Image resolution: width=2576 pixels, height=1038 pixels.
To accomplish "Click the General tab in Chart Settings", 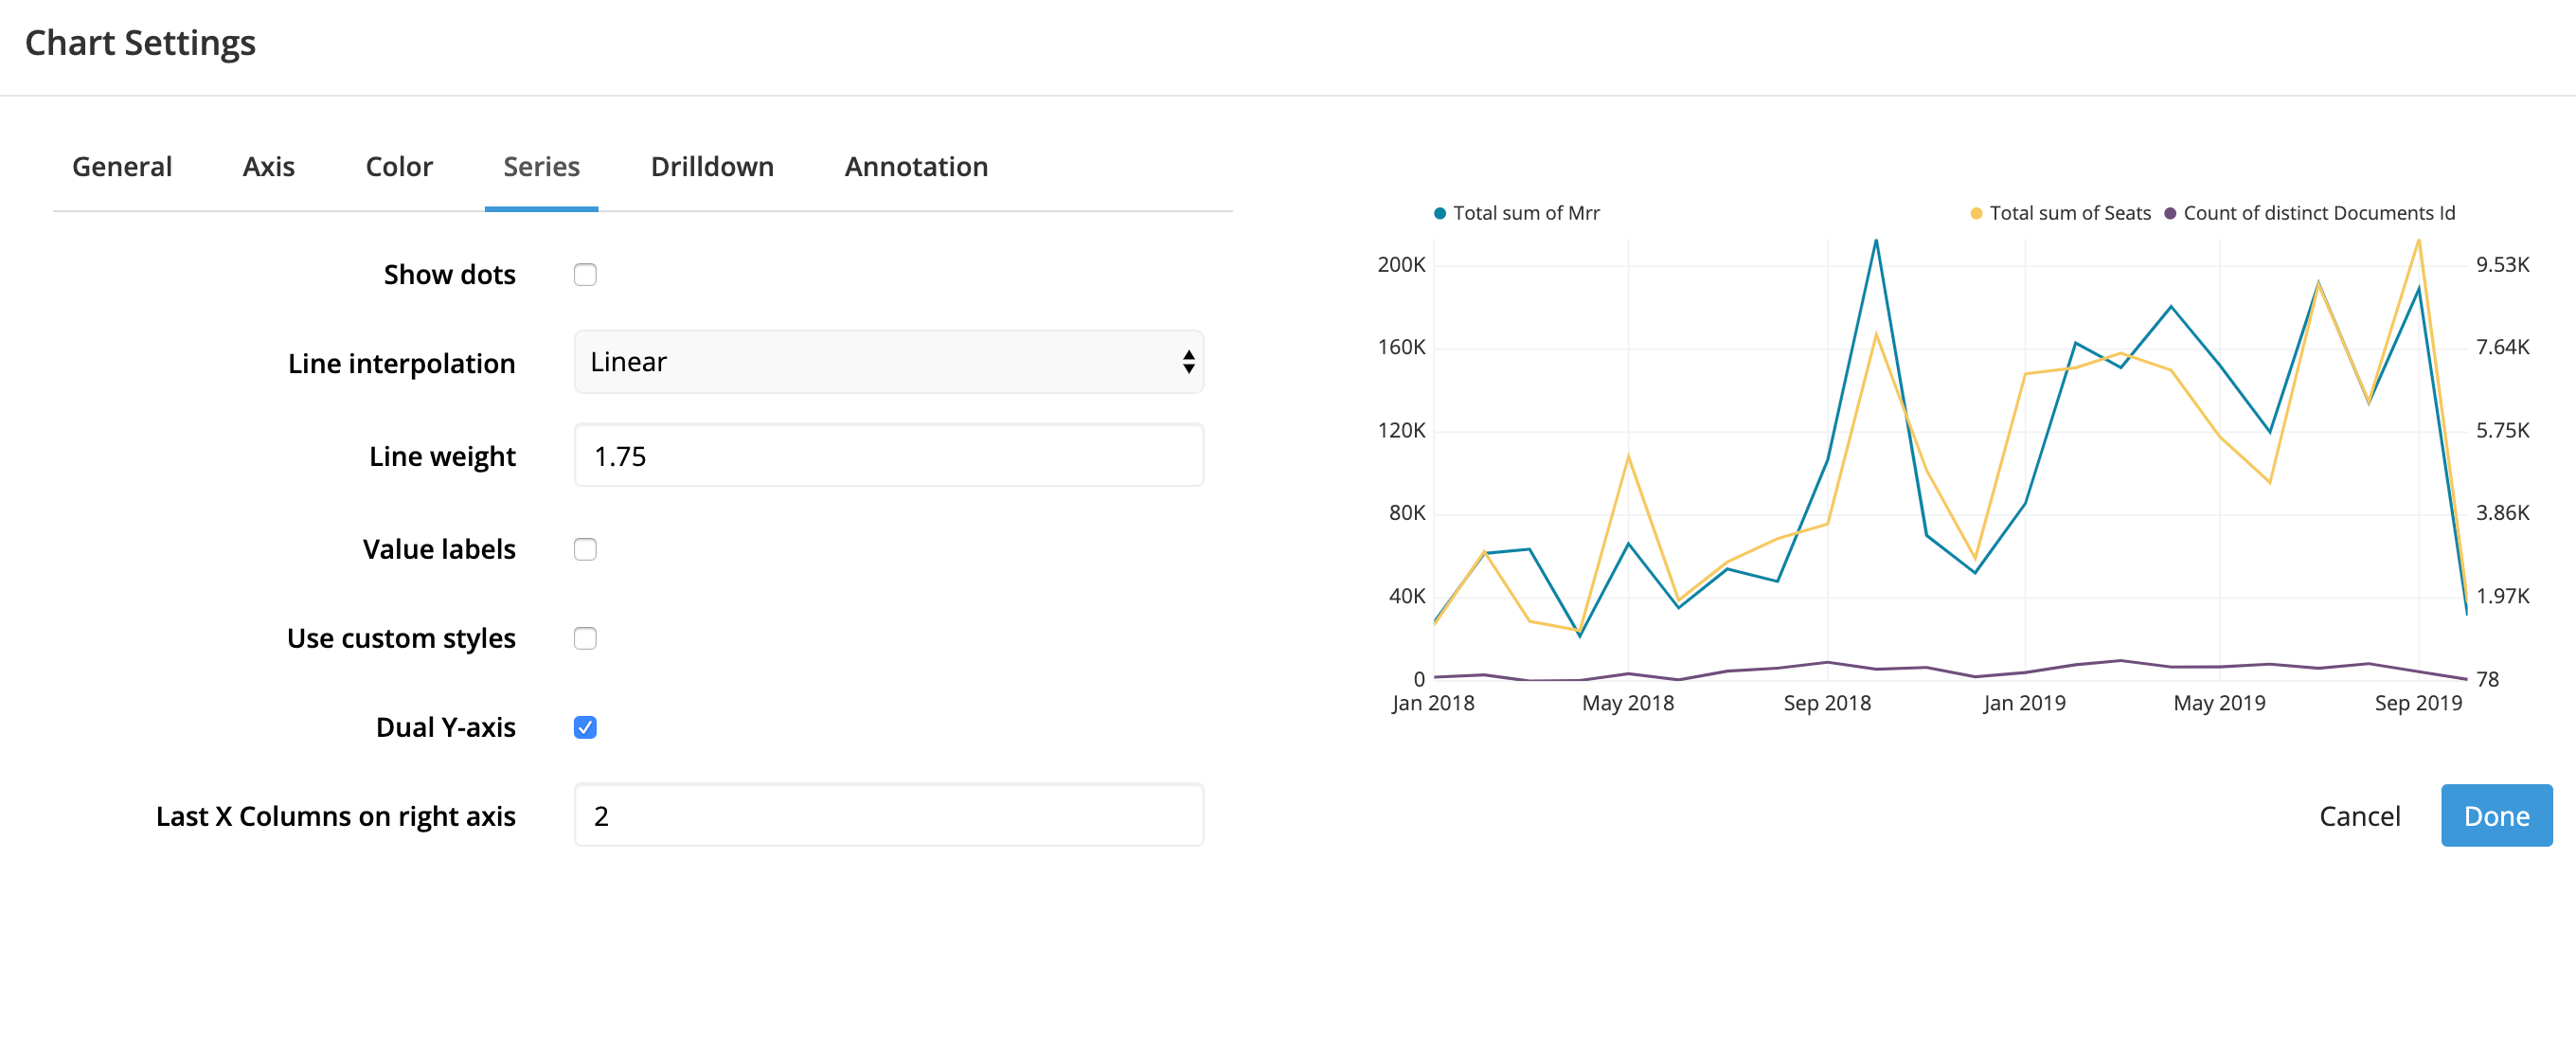I will (121, 166).
